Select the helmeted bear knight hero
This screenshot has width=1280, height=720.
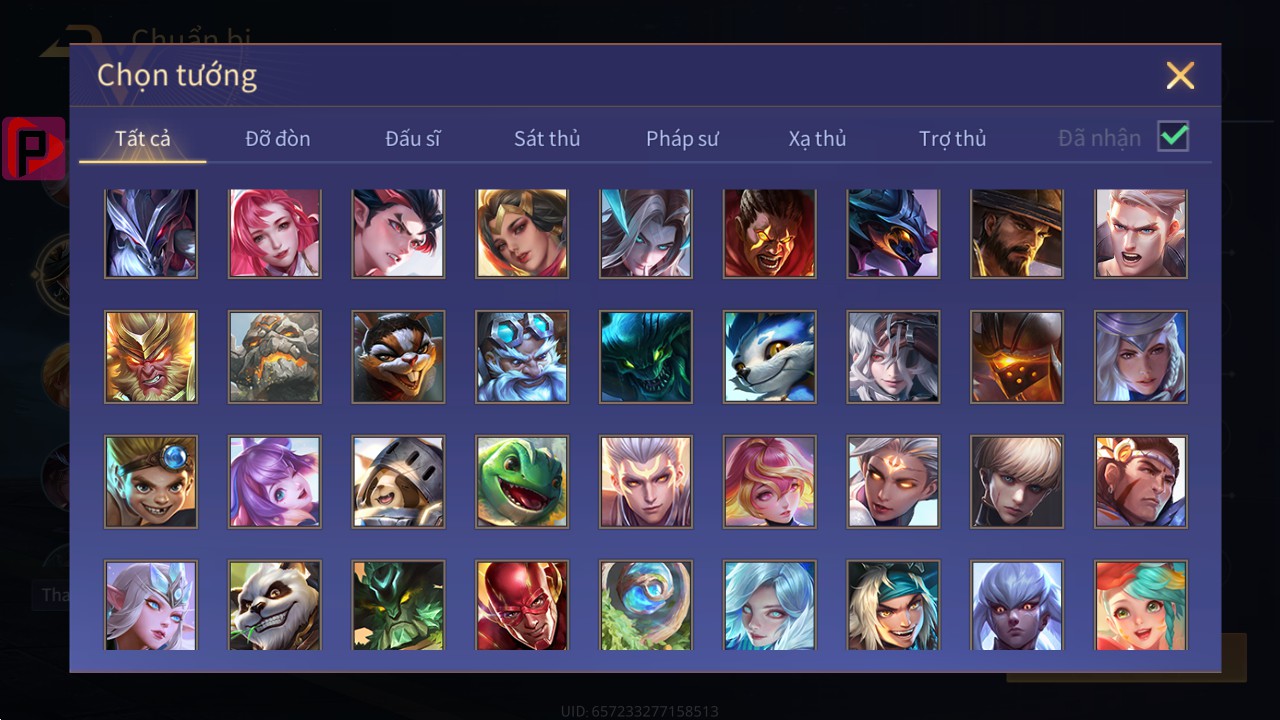(x=398, y=482)
